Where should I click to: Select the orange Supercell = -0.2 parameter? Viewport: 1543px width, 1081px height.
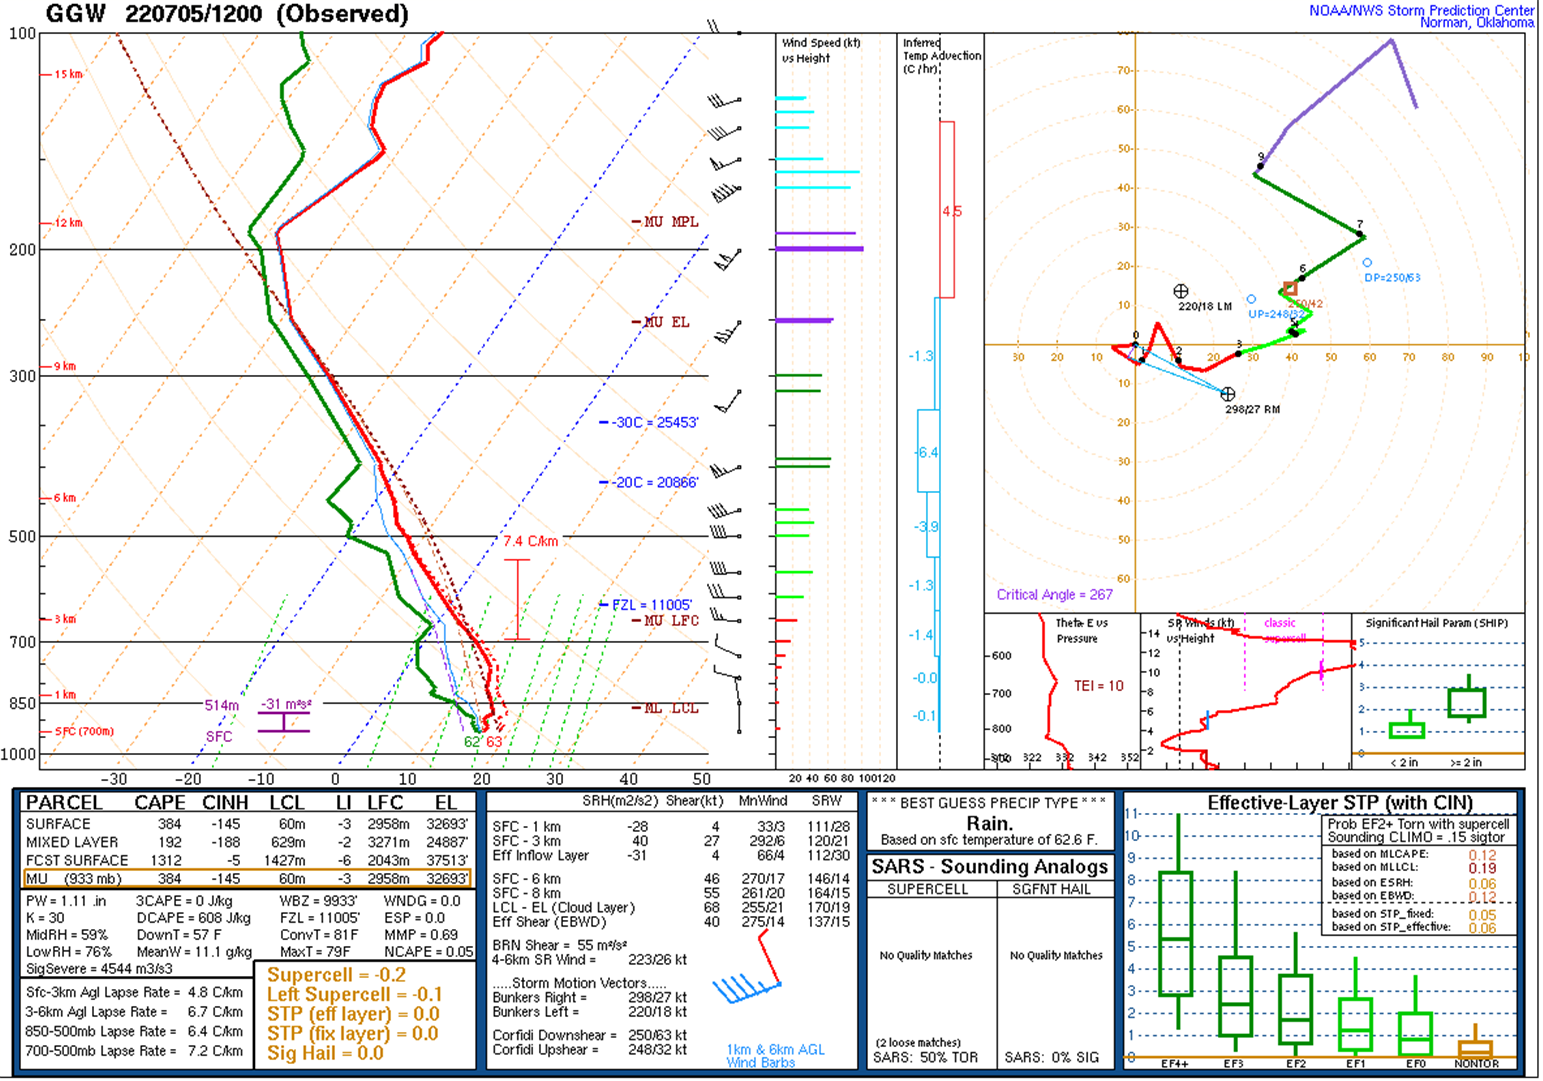(x=336, y=975)
